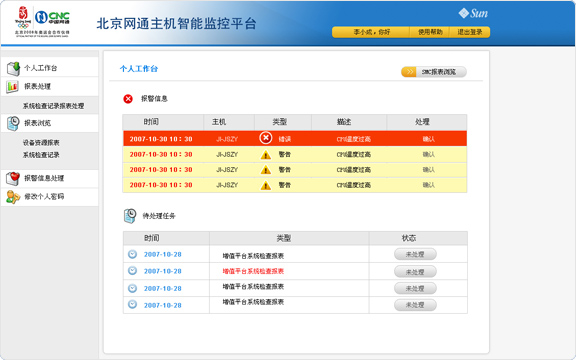Click 确认 in the bottom alarm row
Screen dimensions: 576x360
pyautogui.click(x=429, y=185)
